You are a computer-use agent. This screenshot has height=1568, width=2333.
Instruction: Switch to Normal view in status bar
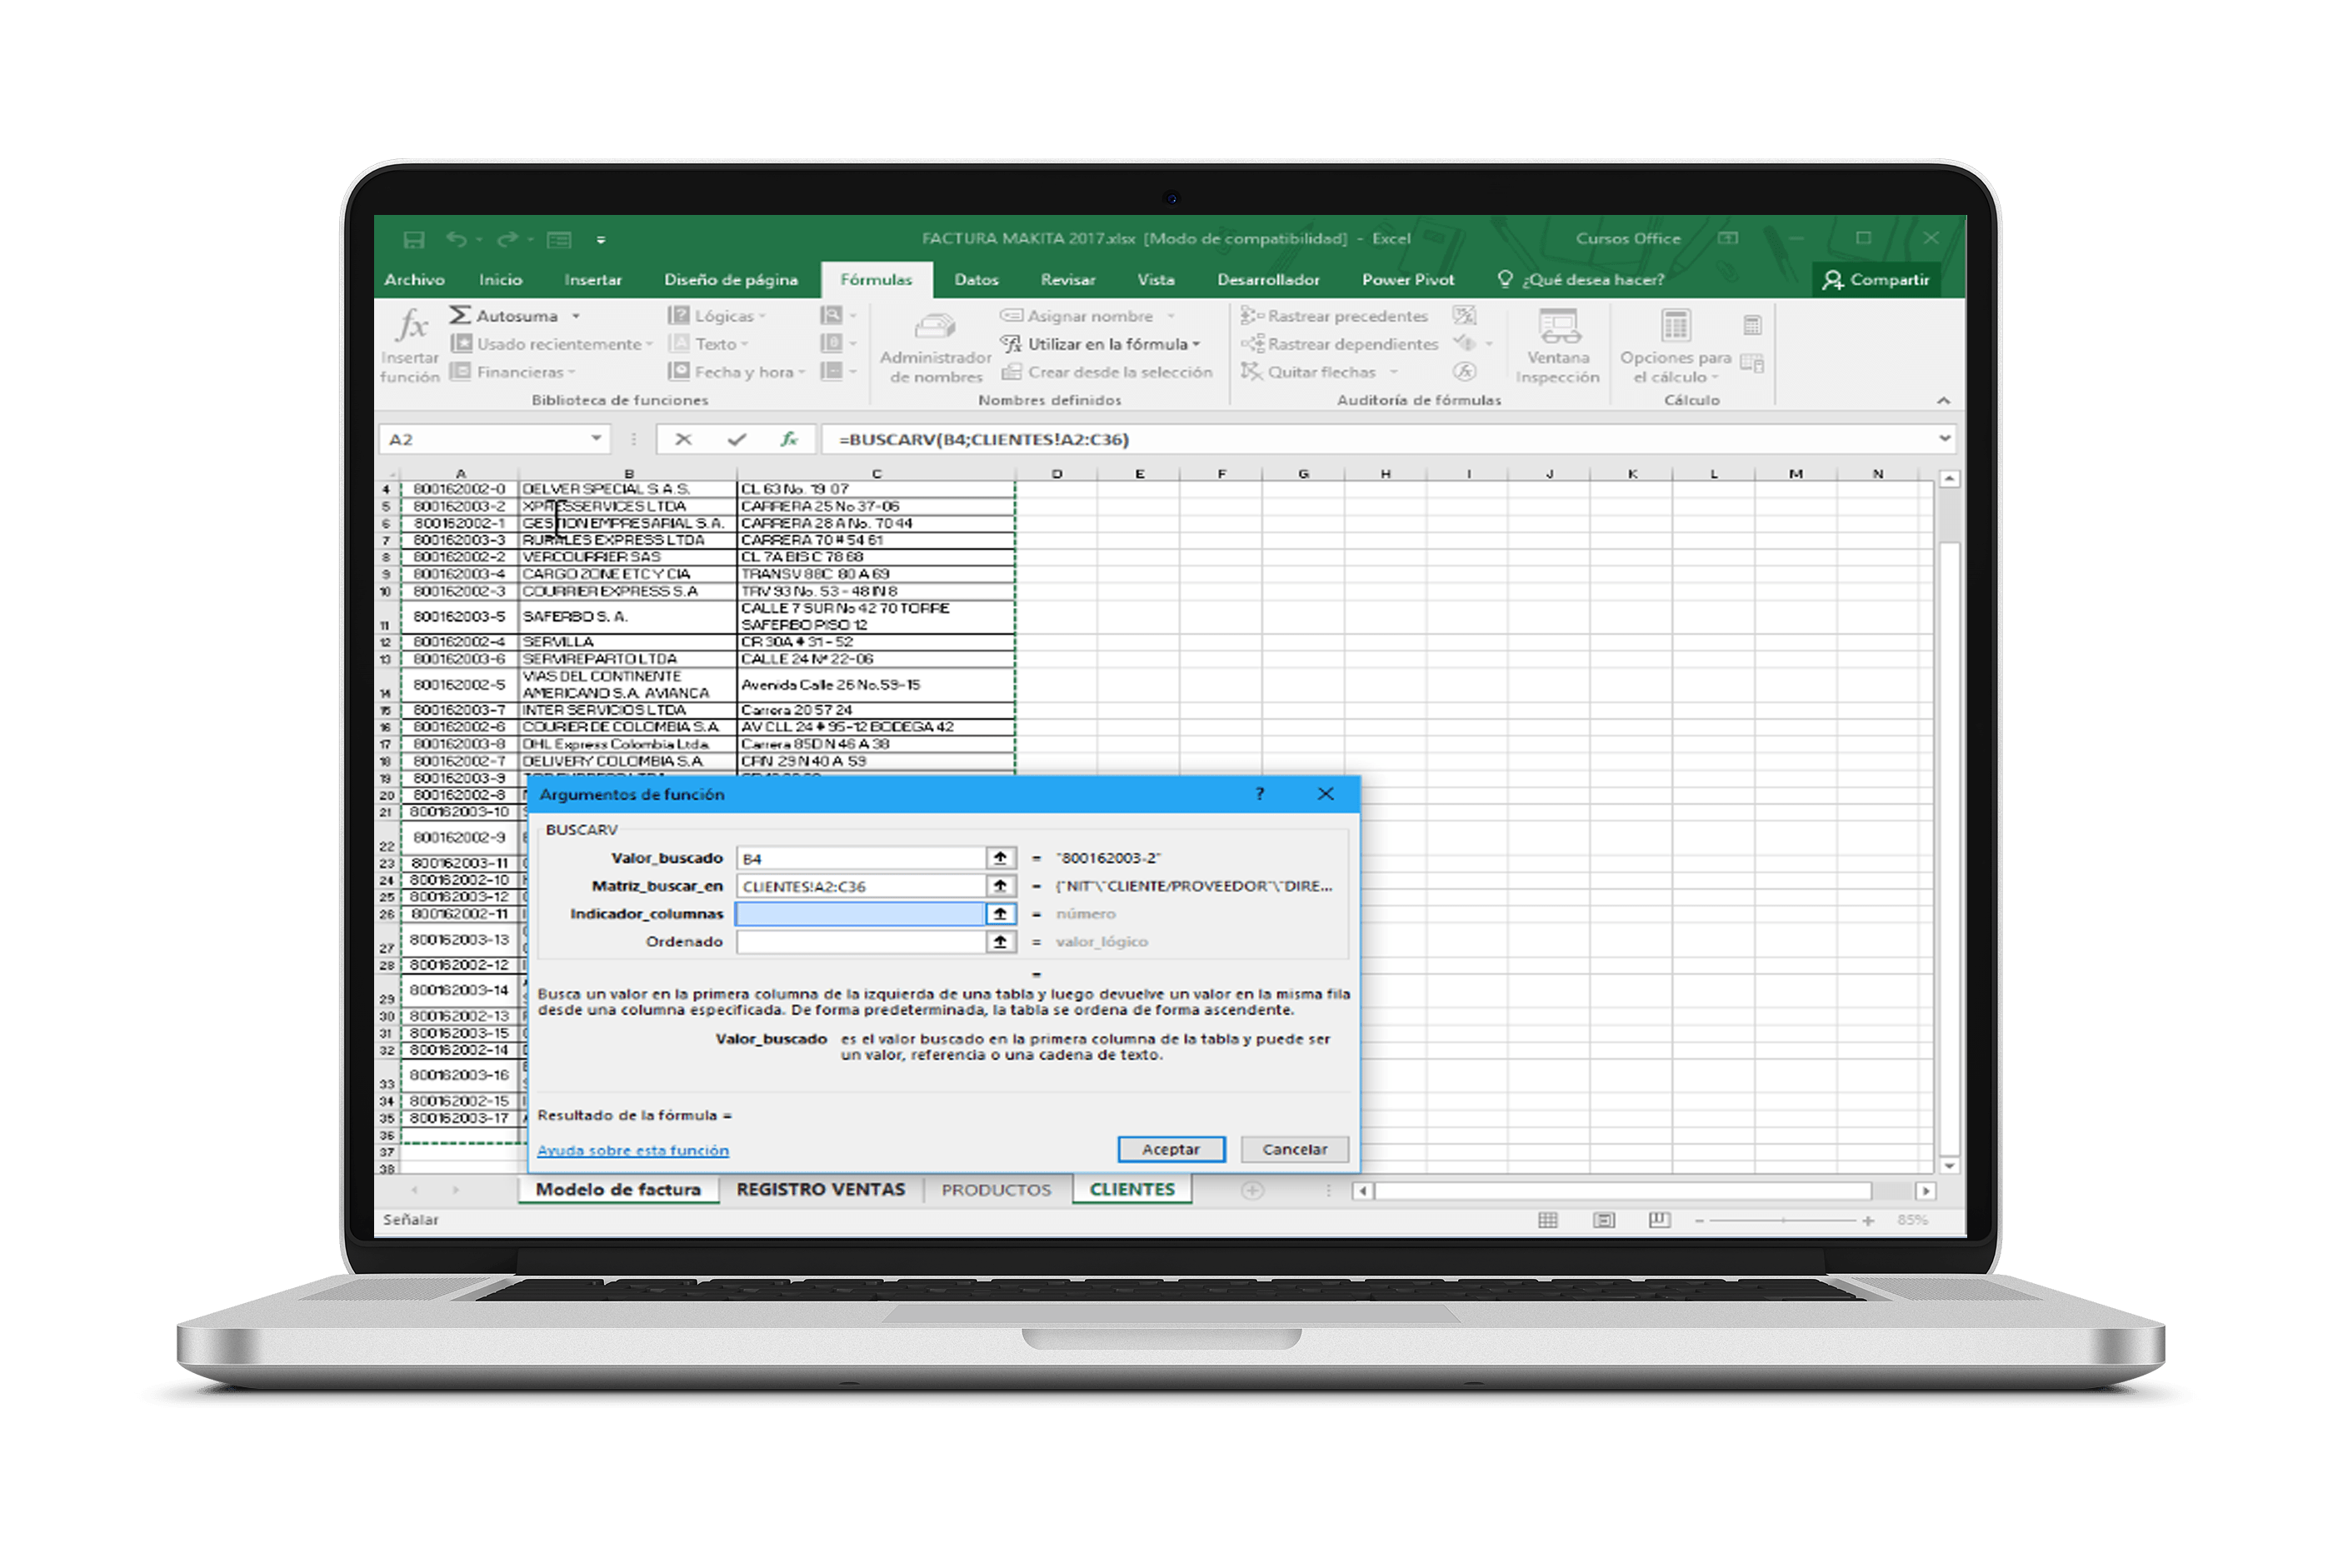tap(1548, 1220)
